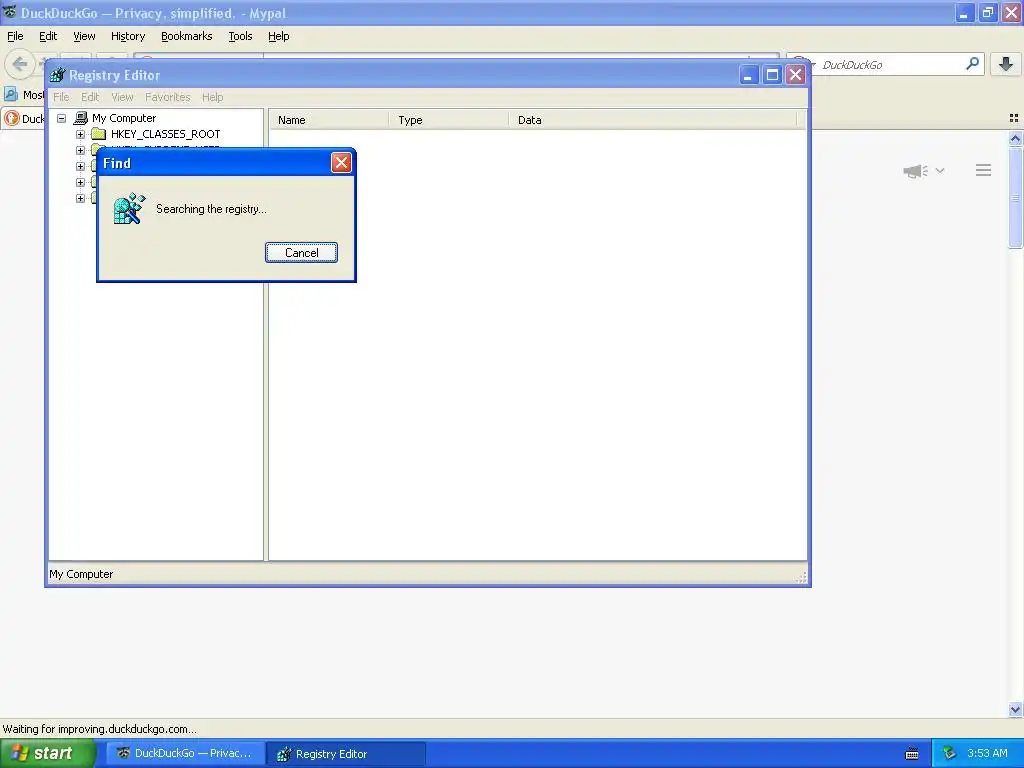Open Registry Editor View menu
Viewport: 1024px width, 768px height.
[122, 97]
